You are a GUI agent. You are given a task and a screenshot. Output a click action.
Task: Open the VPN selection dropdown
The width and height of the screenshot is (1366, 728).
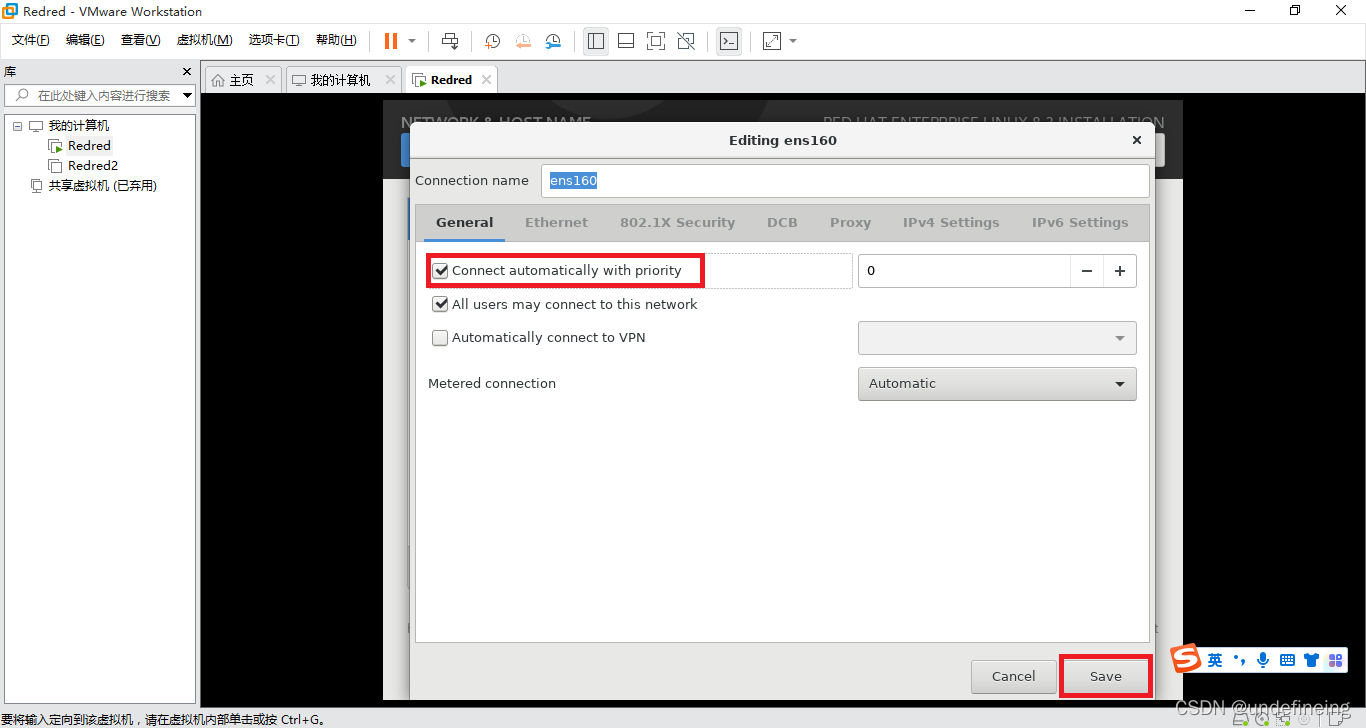click(x=997, y=338)
